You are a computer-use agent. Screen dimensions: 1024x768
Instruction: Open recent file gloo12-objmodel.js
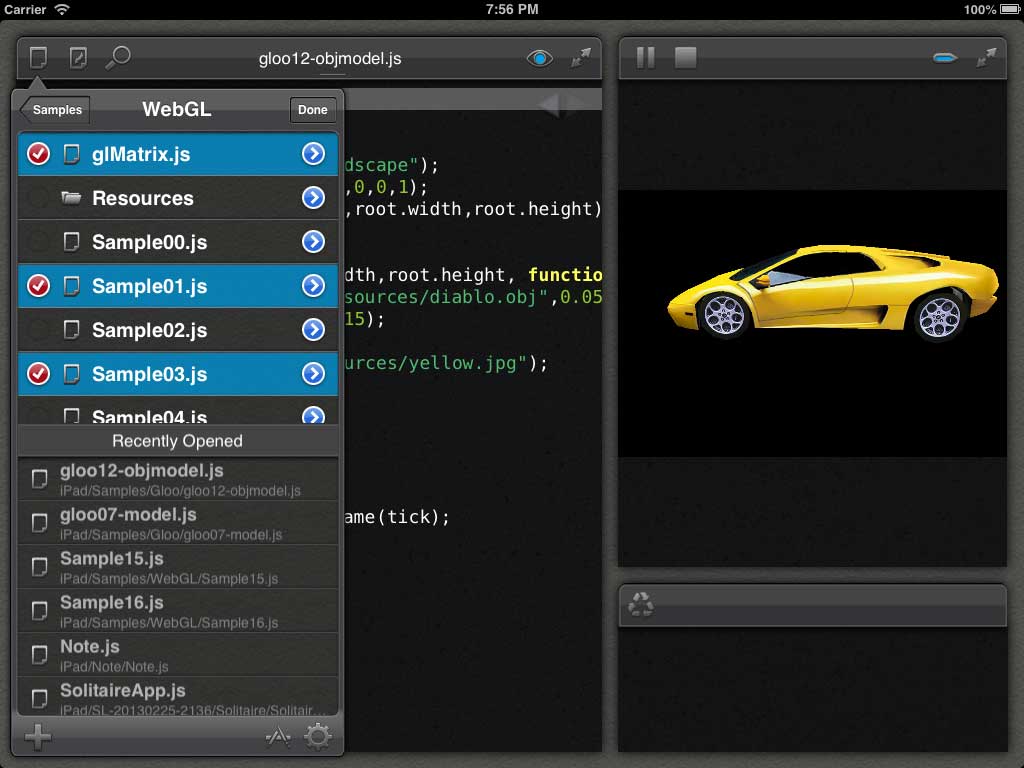point(178,479)
